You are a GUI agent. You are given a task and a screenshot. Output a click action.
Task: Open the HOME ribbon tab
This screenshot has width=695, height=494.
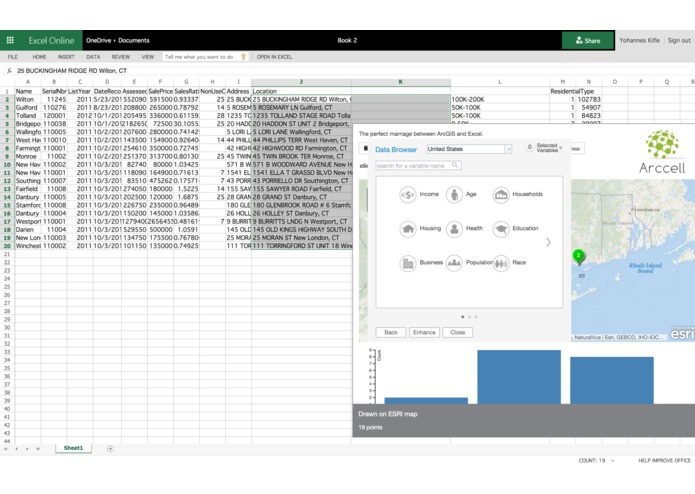pyautogui.click(x=39, y=57)
